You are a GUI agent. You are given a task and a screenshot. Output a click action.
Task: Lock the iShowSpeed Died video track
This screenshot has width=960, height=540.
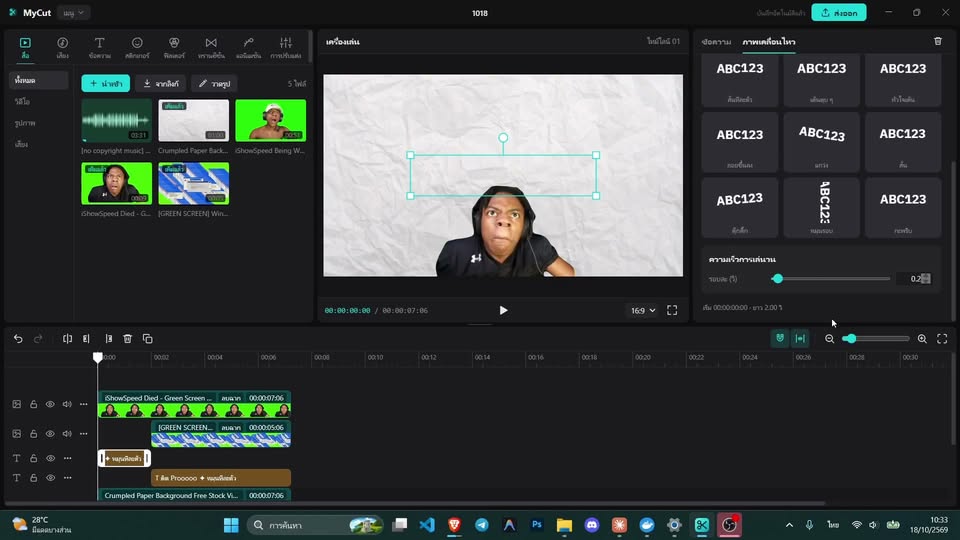tap(34, 404)
